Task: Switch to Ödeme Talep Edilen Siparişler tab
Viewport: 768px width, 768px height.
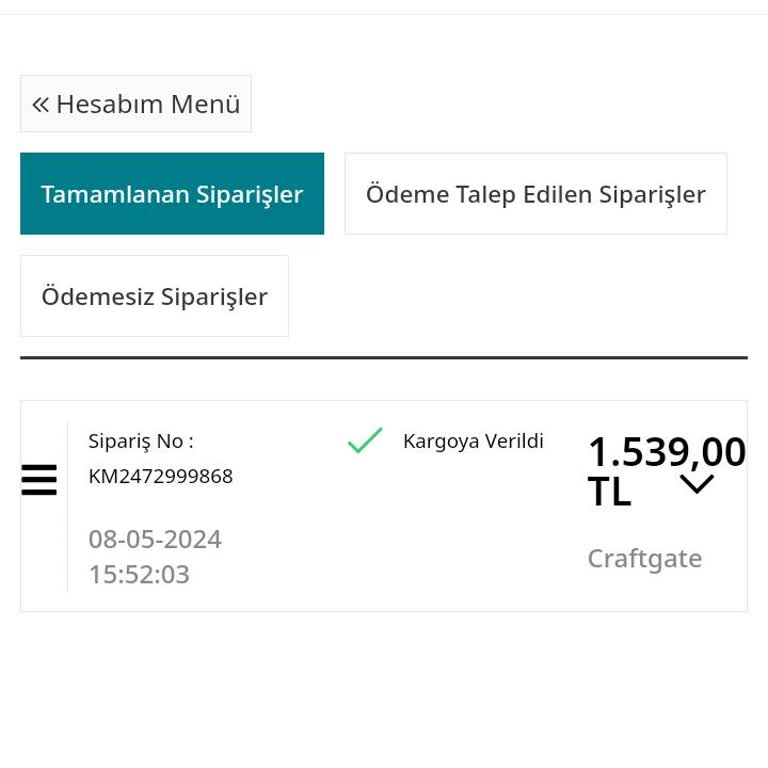Action: pos(535,194)
